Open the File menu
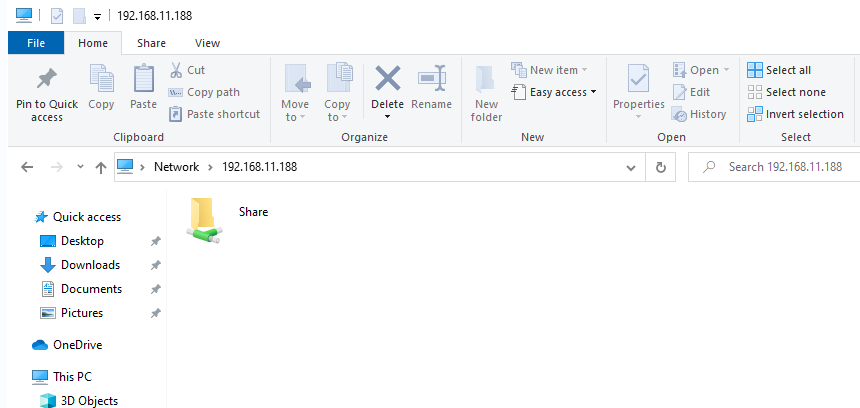The width and height of the screenshot is (860, 408). [35, 43]
